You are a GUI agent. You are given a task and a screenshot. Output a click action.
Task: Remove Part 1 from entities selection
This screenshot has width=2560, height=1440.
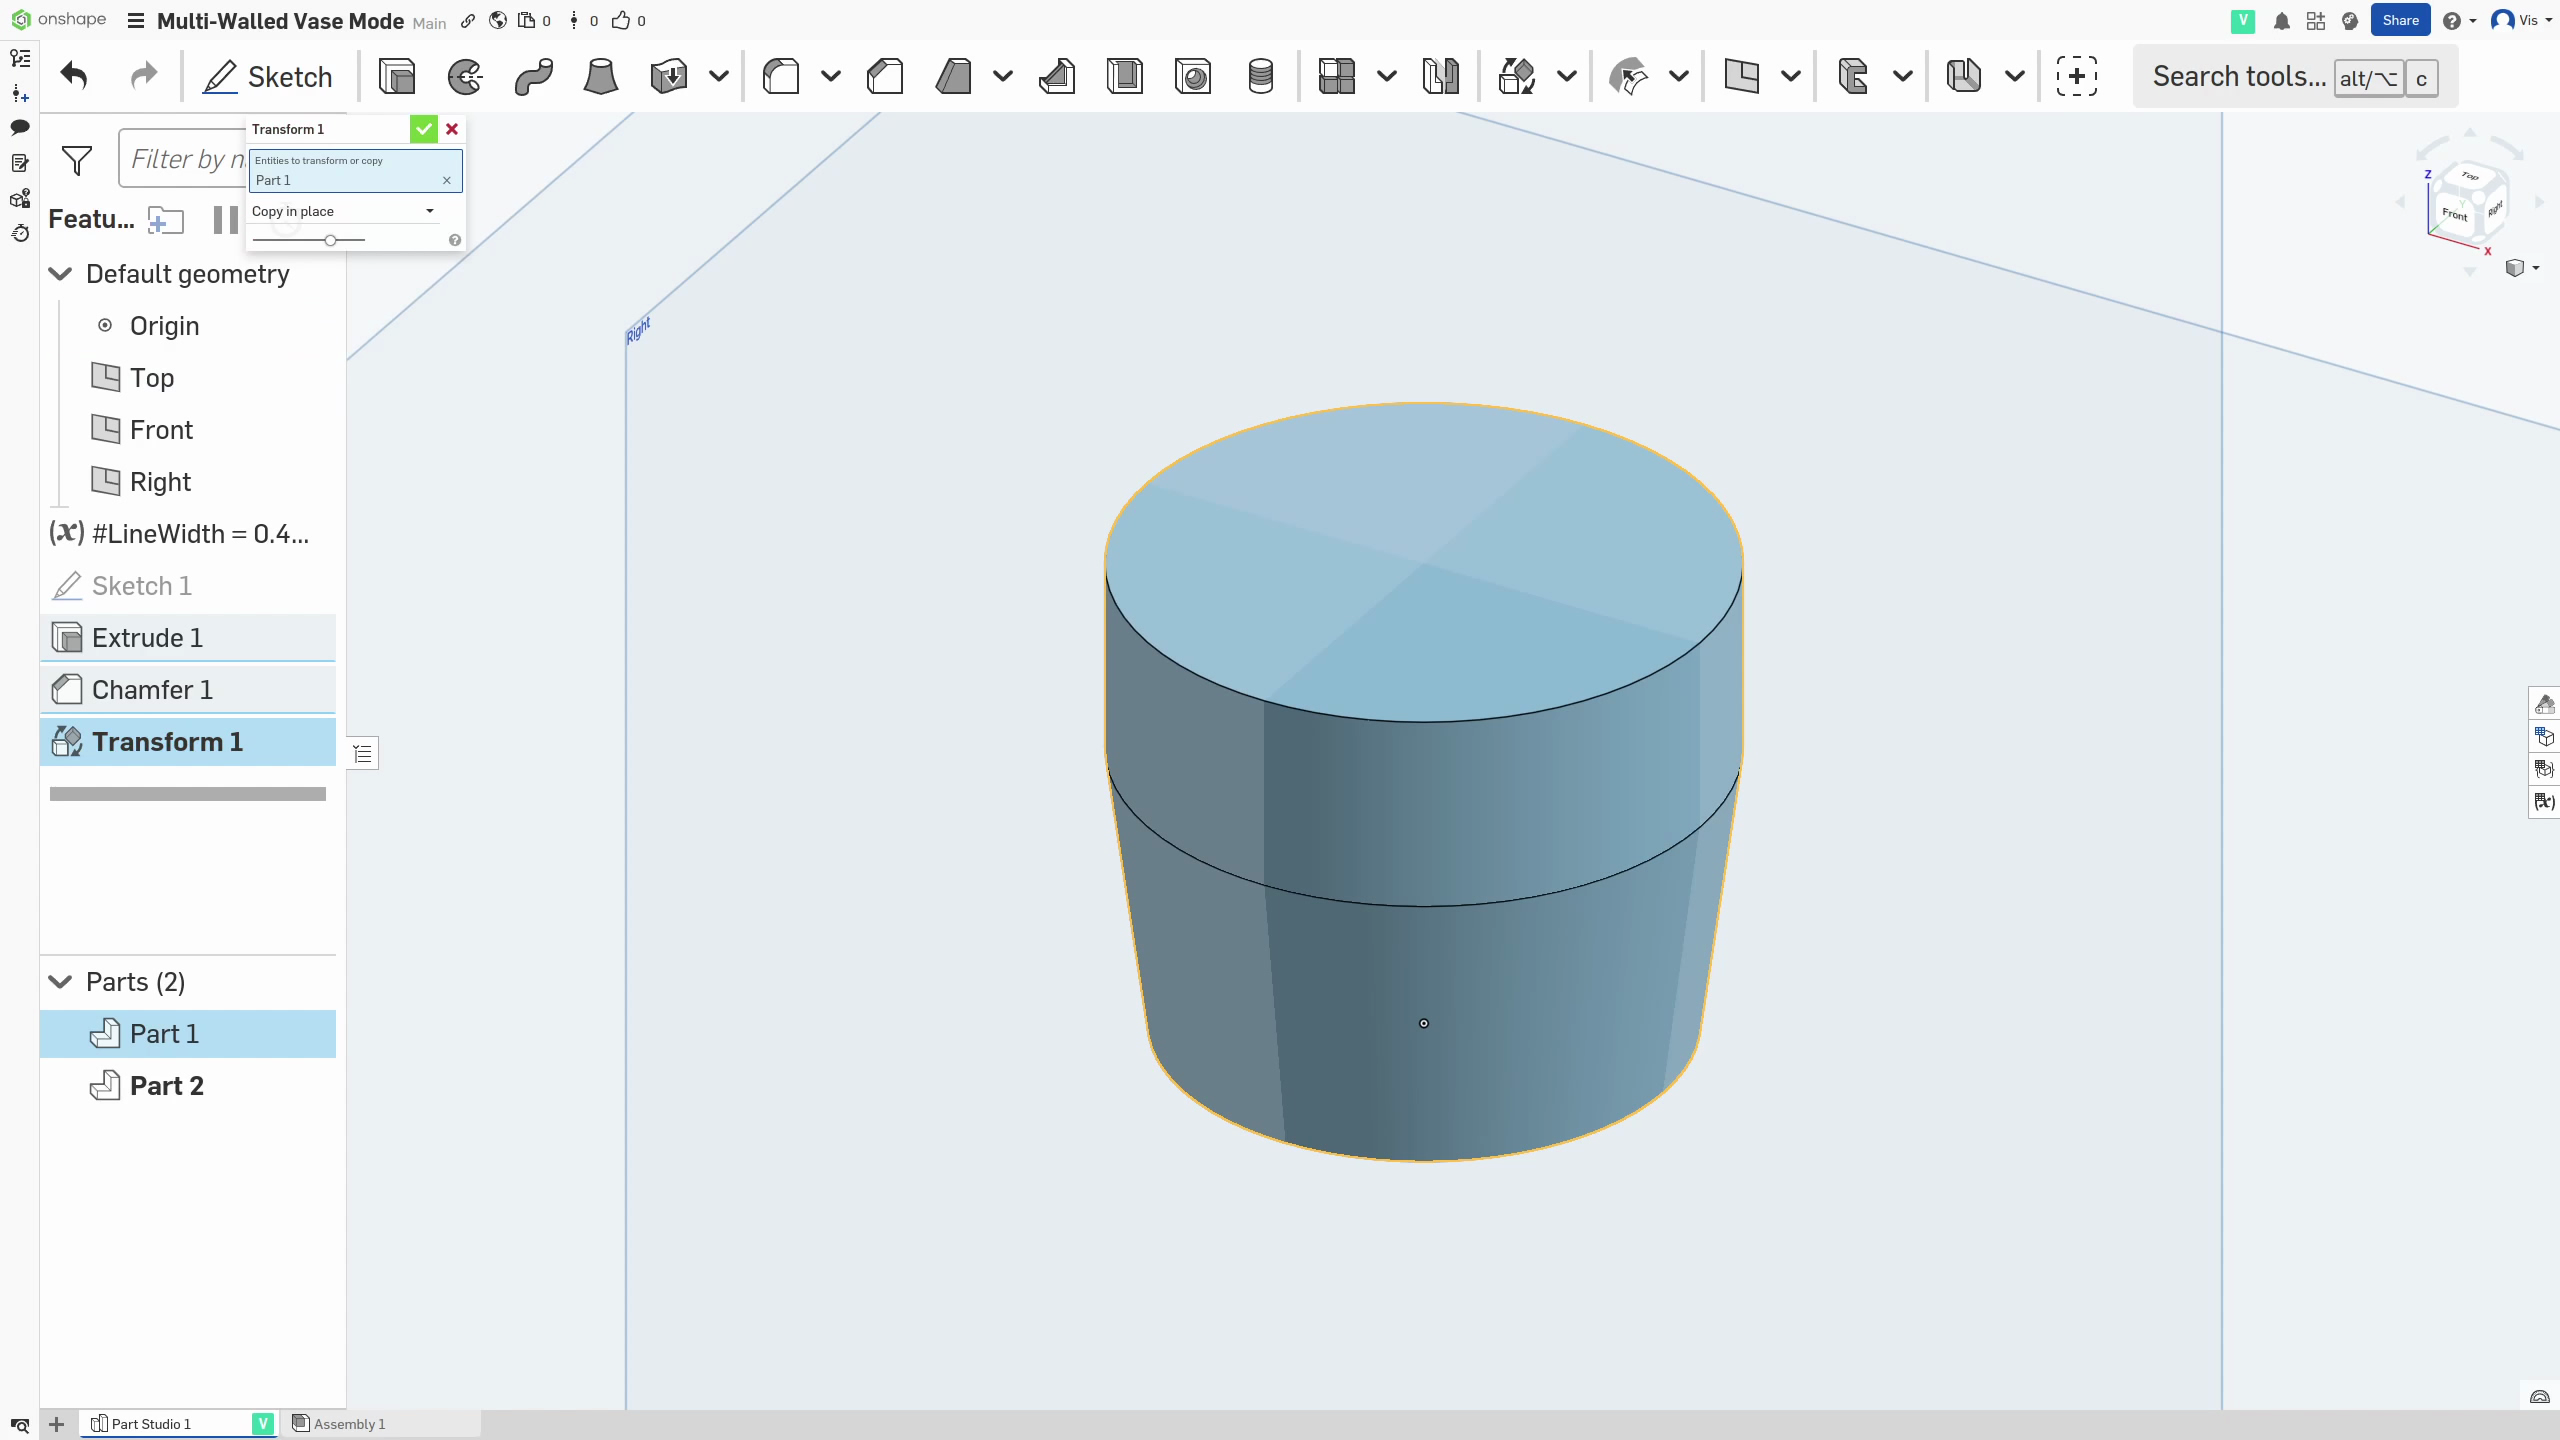(x=447, y=181)
